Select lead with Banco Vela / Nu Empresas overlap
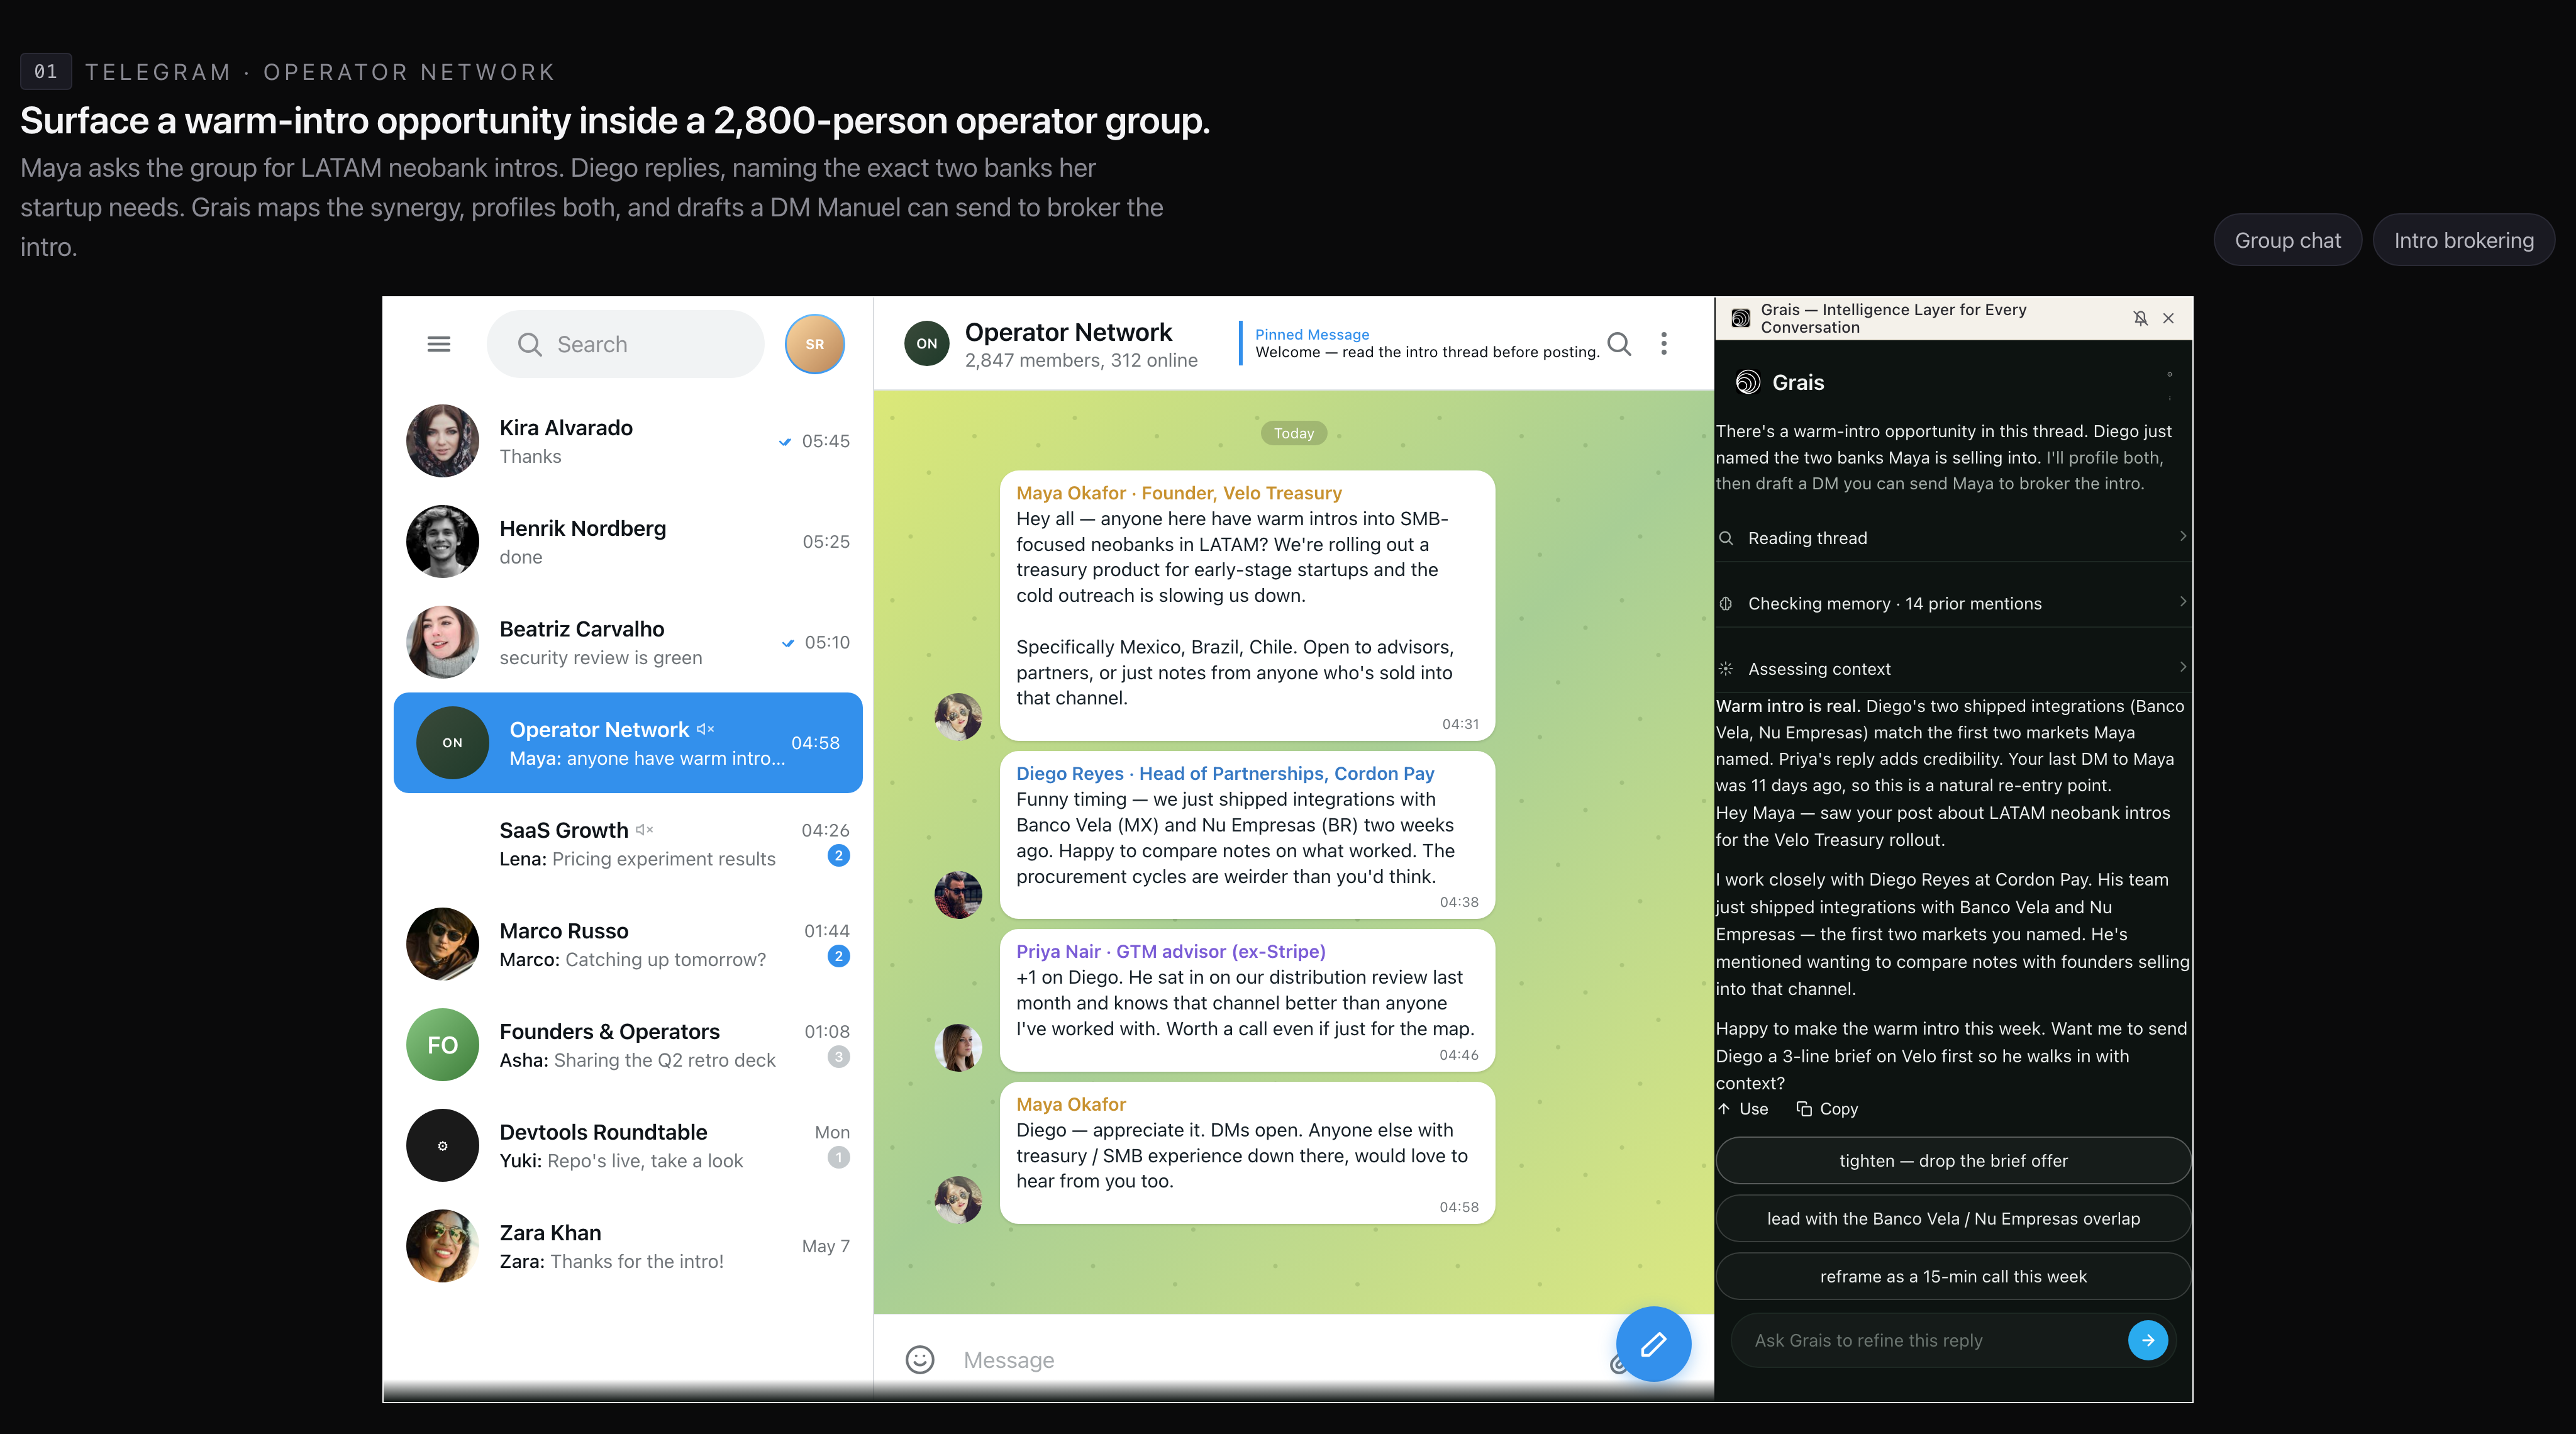The width and height of the screenshot is (2576, 1434). 1953,1219
